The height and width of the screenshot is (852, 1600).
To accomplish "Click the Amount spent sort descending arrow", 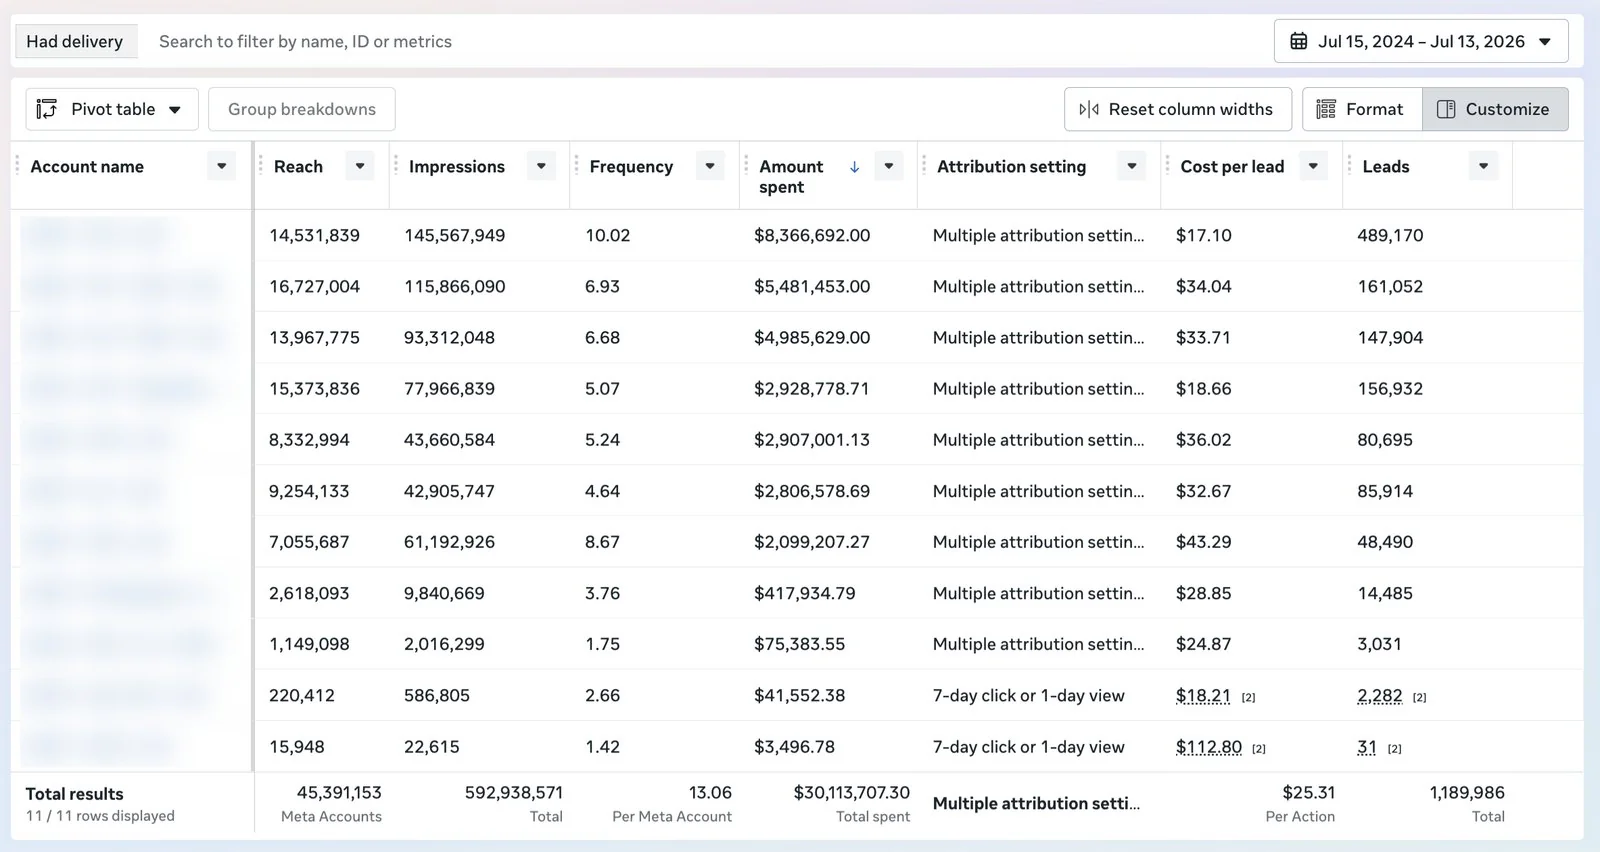I will (x=855, y=167).
